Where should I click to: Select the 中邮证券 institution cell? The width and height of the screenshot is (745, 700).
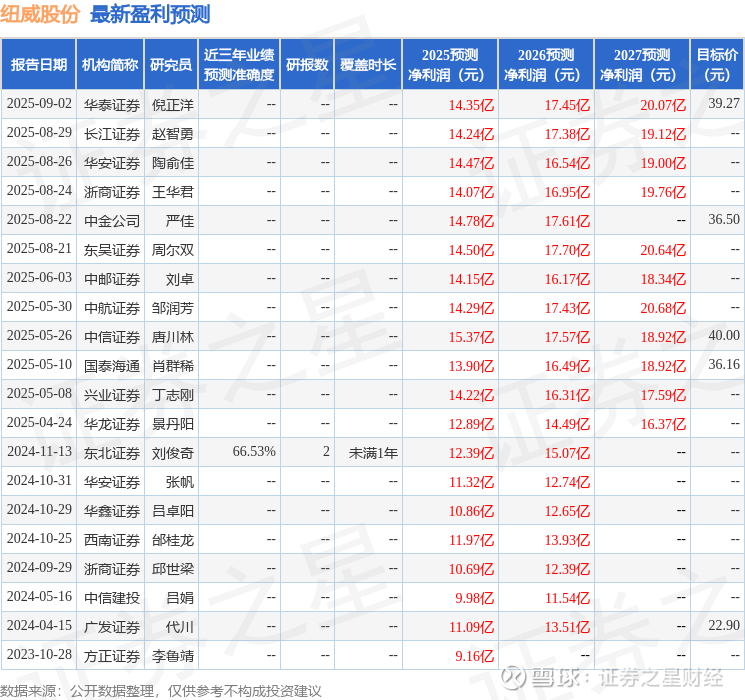click(112, 279)
